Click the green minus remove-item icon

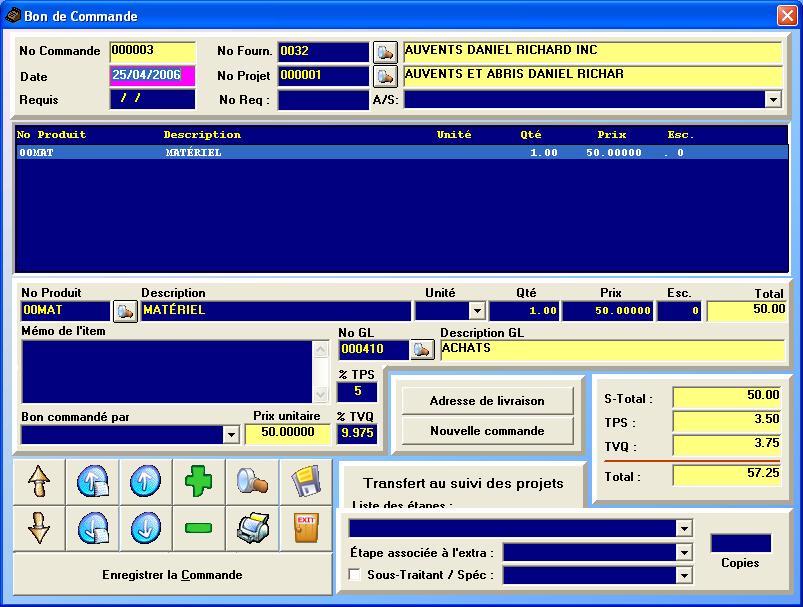click(x=199, y=527)
